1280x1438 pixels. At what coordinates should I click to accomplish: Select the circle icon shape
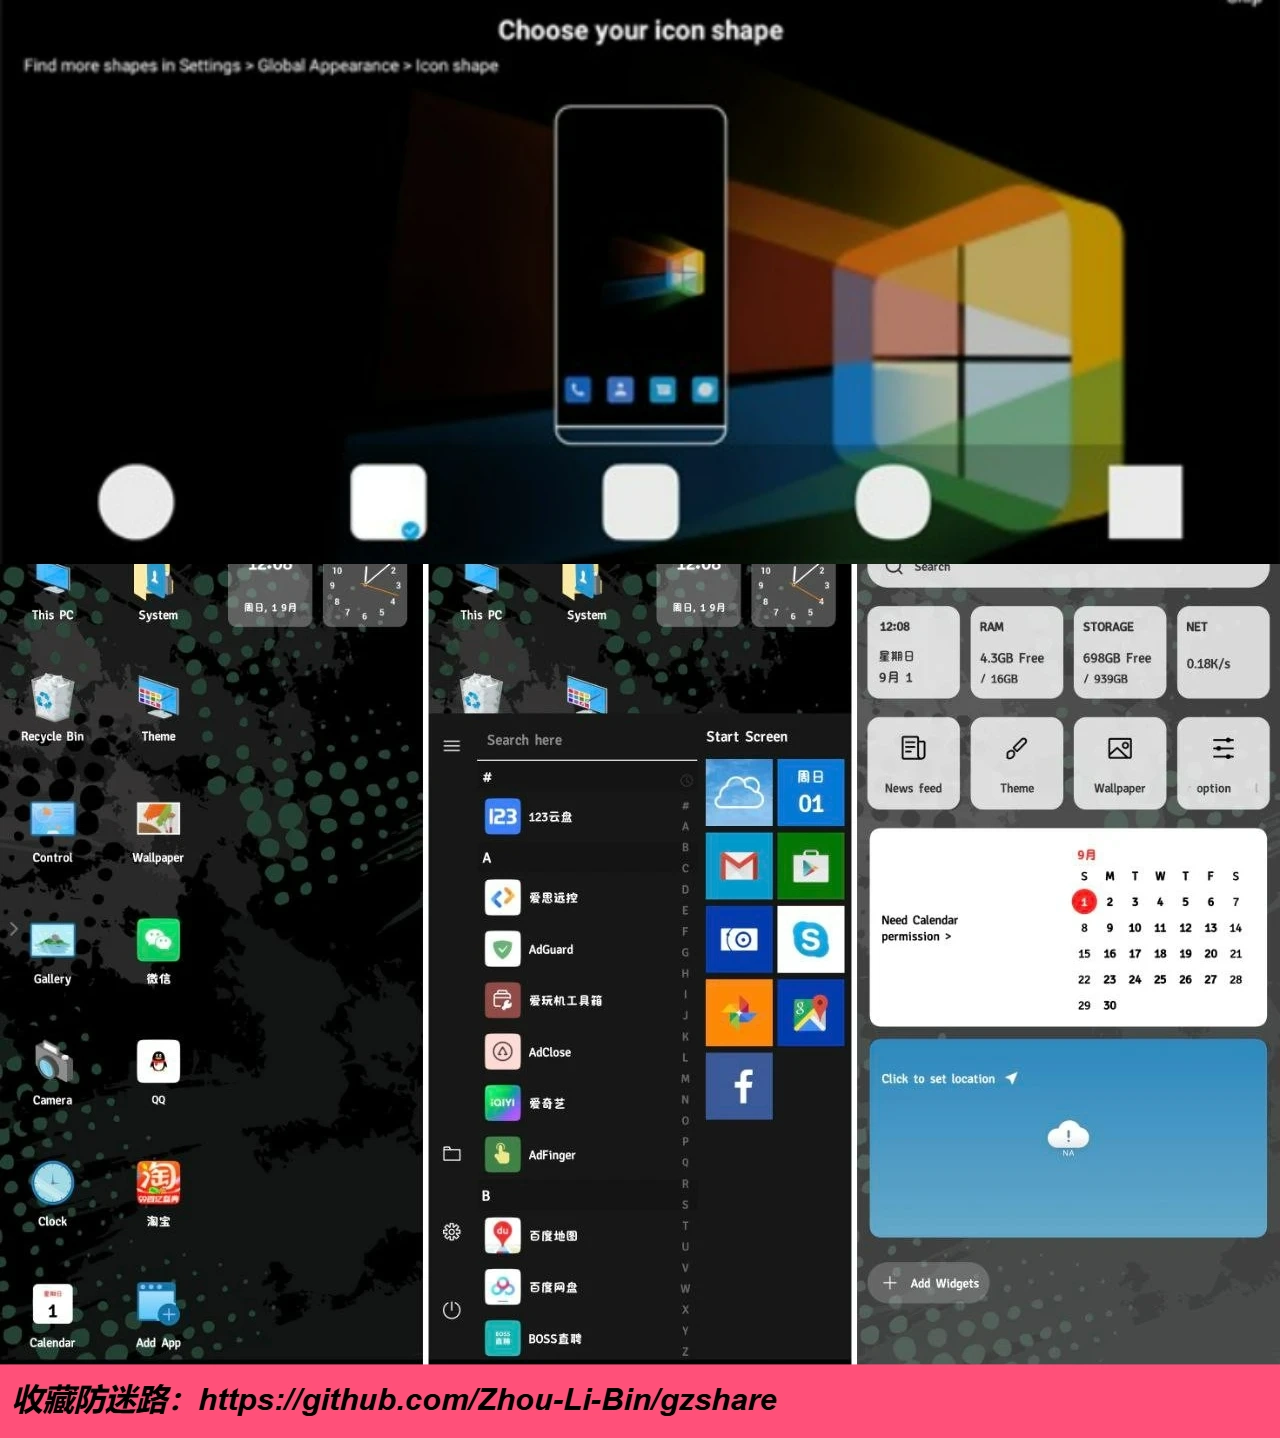tap(136, 502)
